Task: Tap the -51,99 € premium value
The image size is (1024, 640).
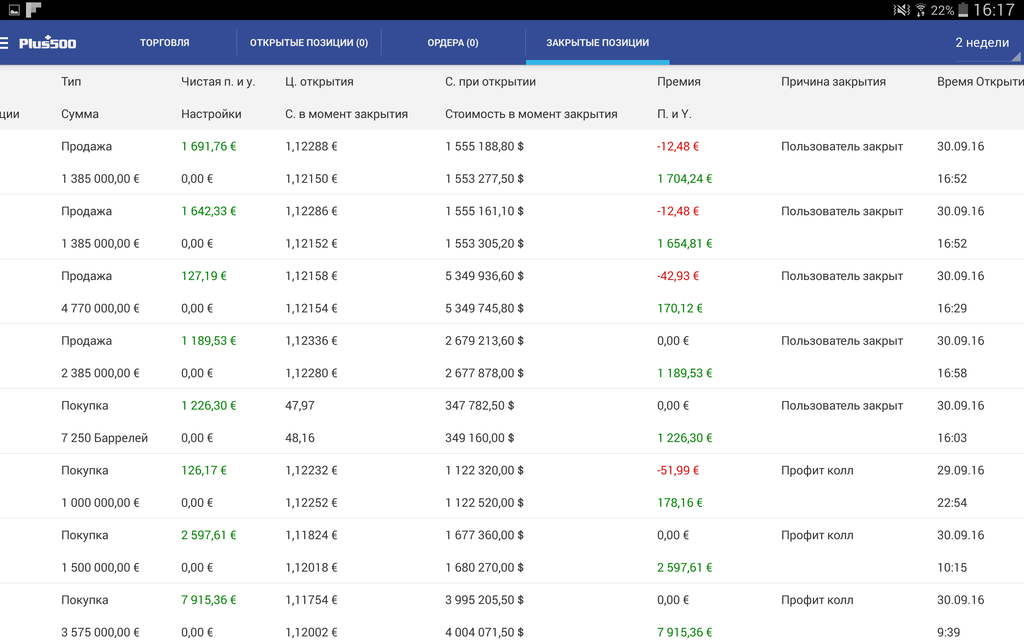Action: pyautogui.click(x=678, y=470)
